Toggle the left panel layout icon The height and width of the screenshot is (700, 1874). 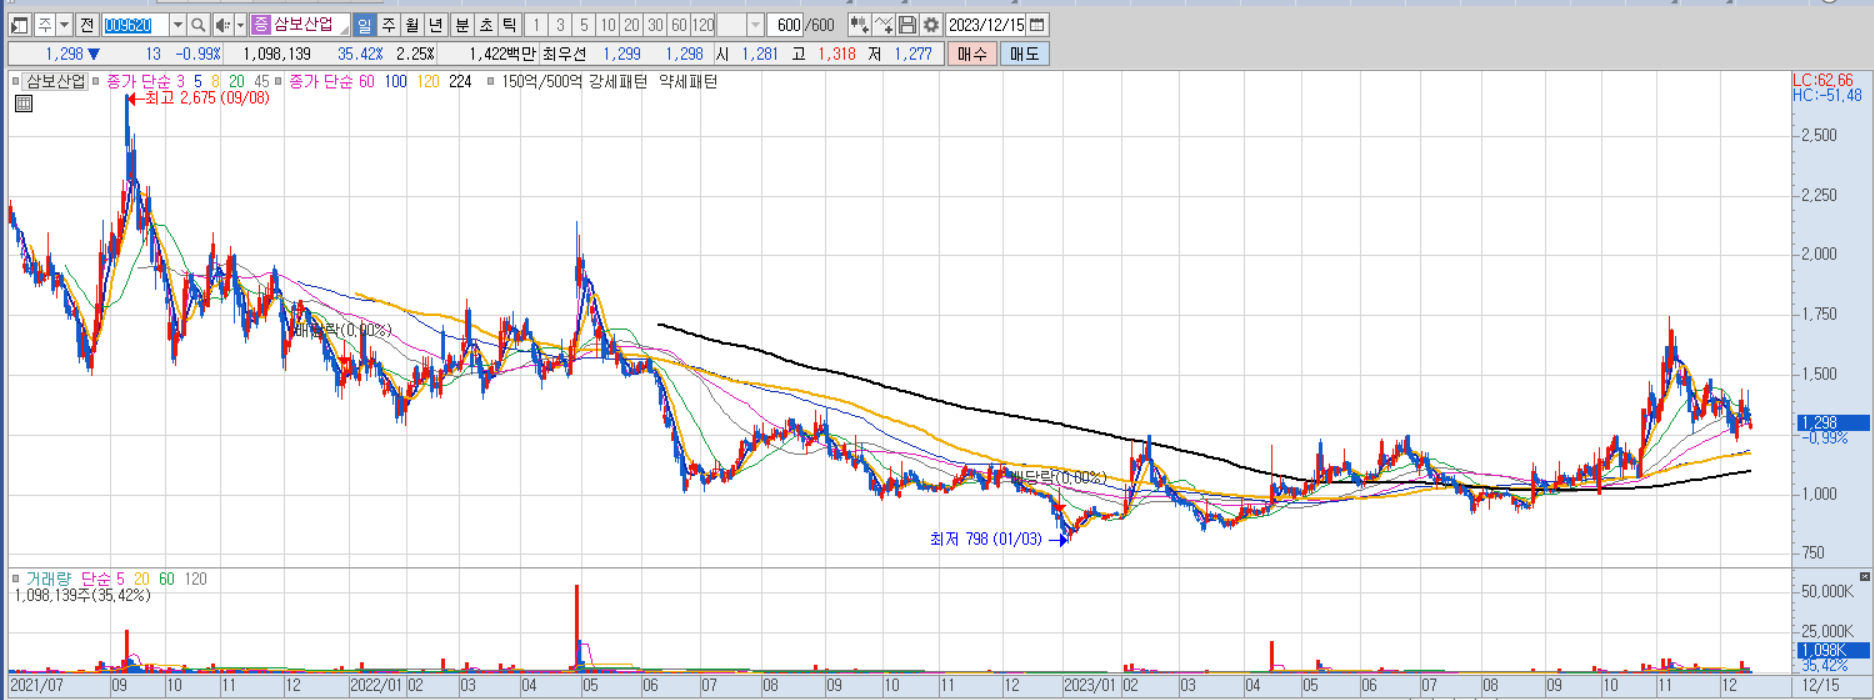pos(20,25)
